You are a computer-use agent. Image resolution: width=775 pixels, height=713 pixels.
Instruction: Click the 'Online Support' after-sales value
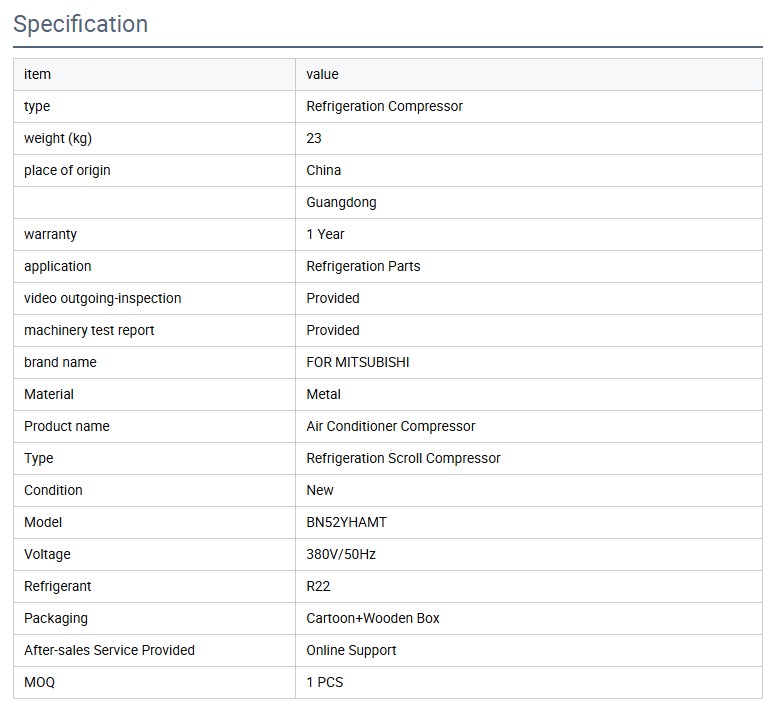pos(351,650)
